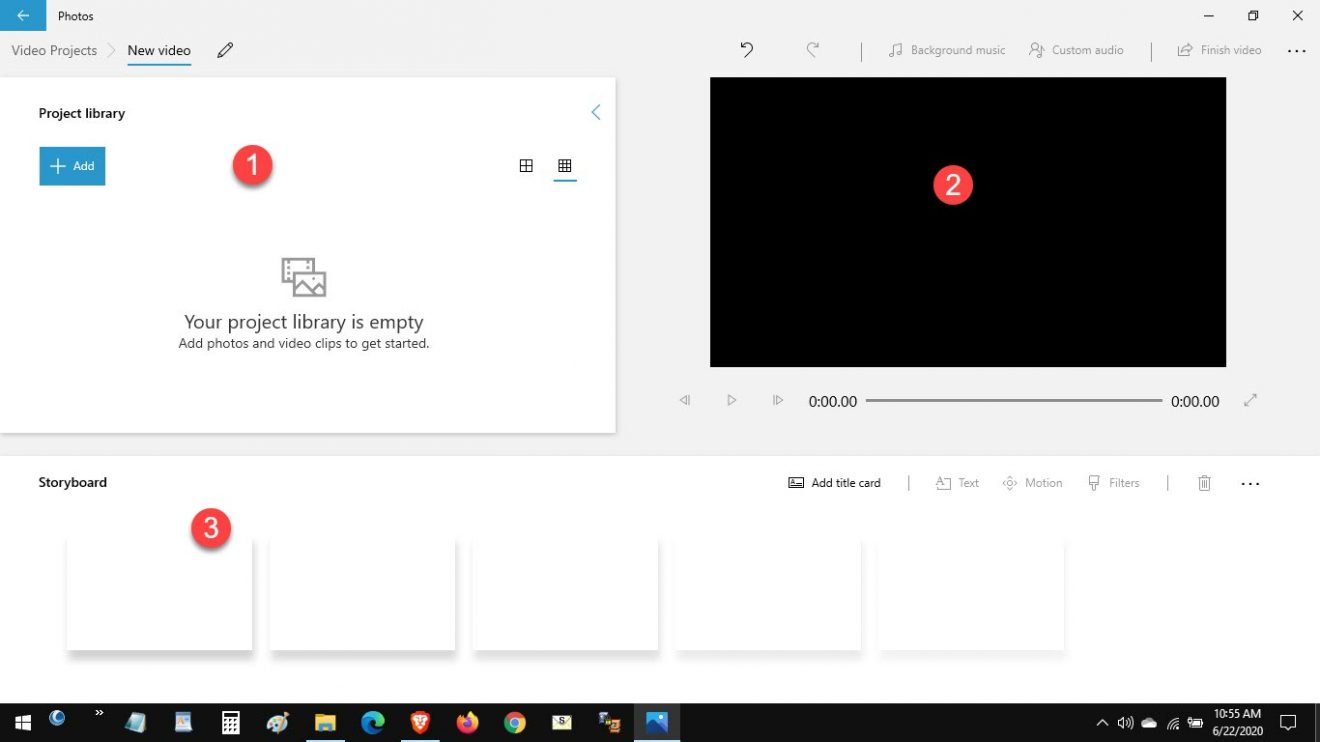Click the preview seek bar
This screenshot has height=742, width=1320.
point(1014,400)
